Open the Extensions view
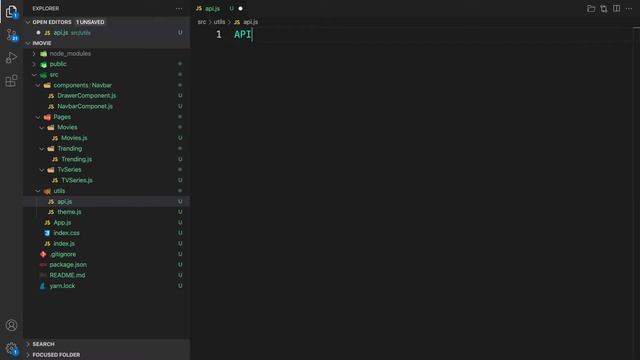This screenshot has height=360, width=640. [11, 80]
